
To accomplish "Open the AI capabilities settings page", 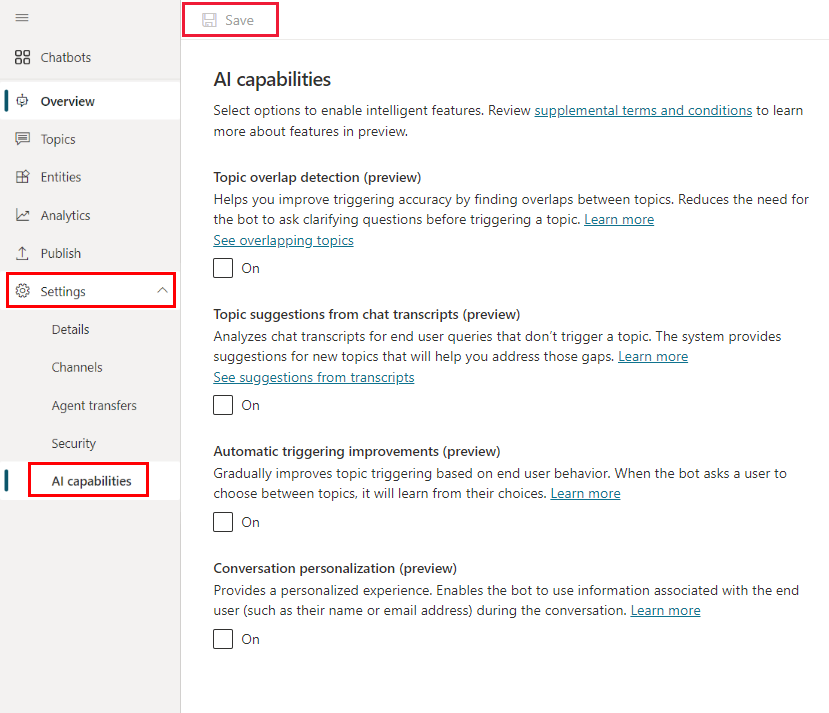I will (x=91, y=481).
